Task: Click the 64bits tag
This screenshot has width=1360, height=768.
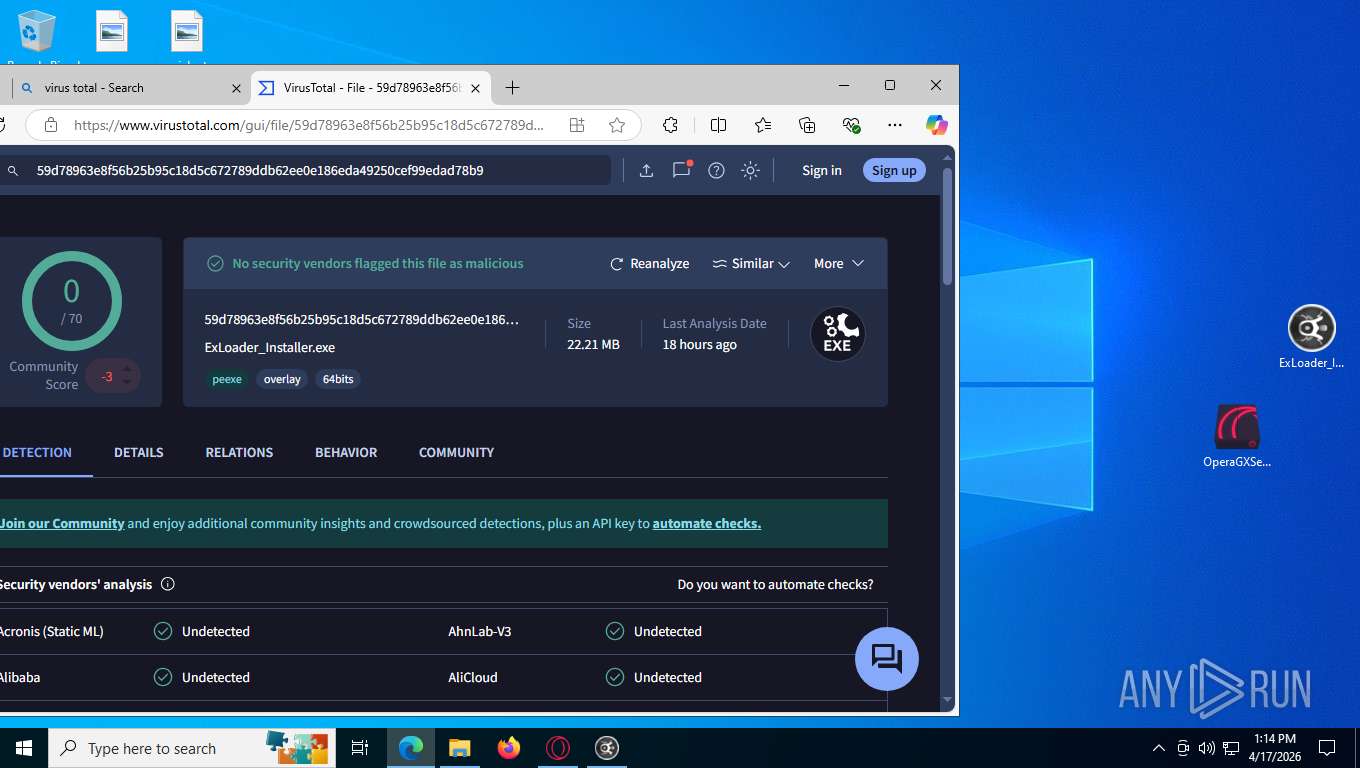Action: (x=338, y=379)
